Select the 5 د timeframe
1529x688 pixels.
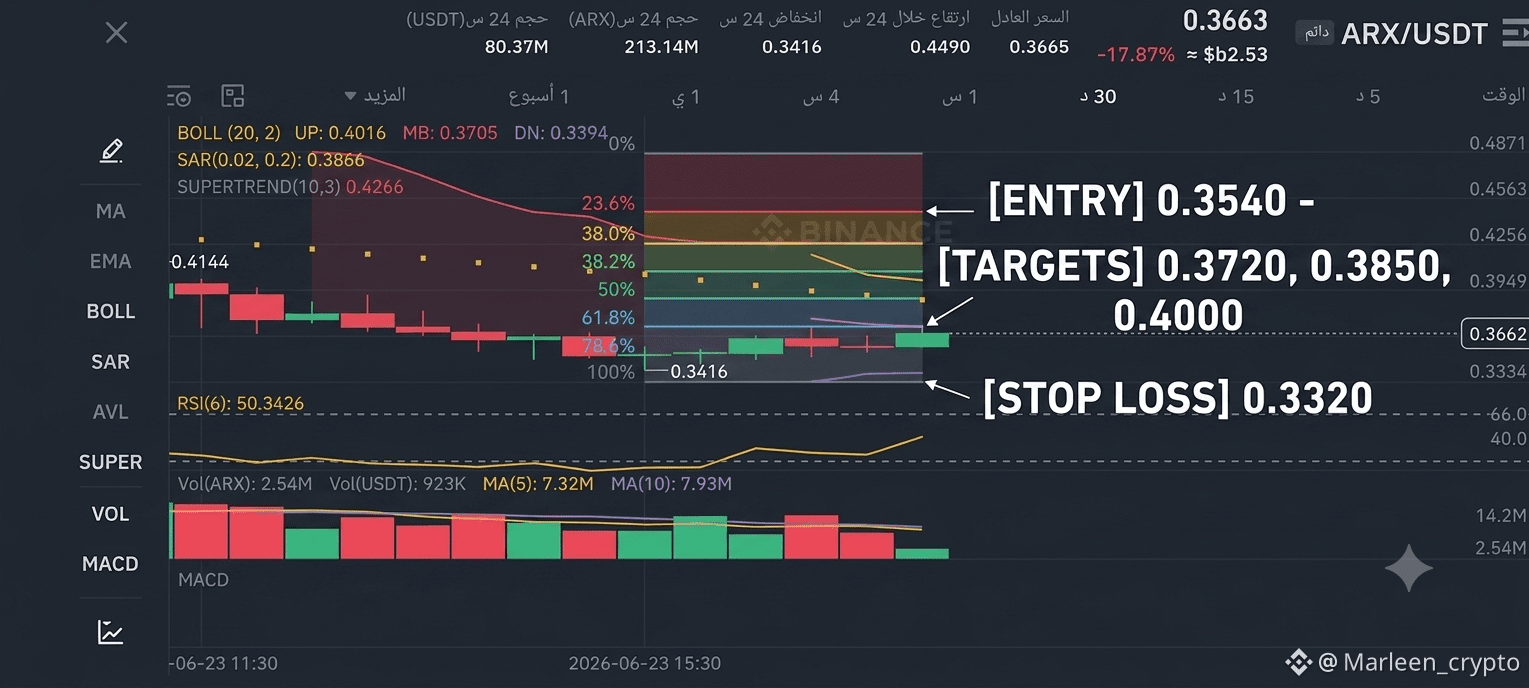point(1368,96)
